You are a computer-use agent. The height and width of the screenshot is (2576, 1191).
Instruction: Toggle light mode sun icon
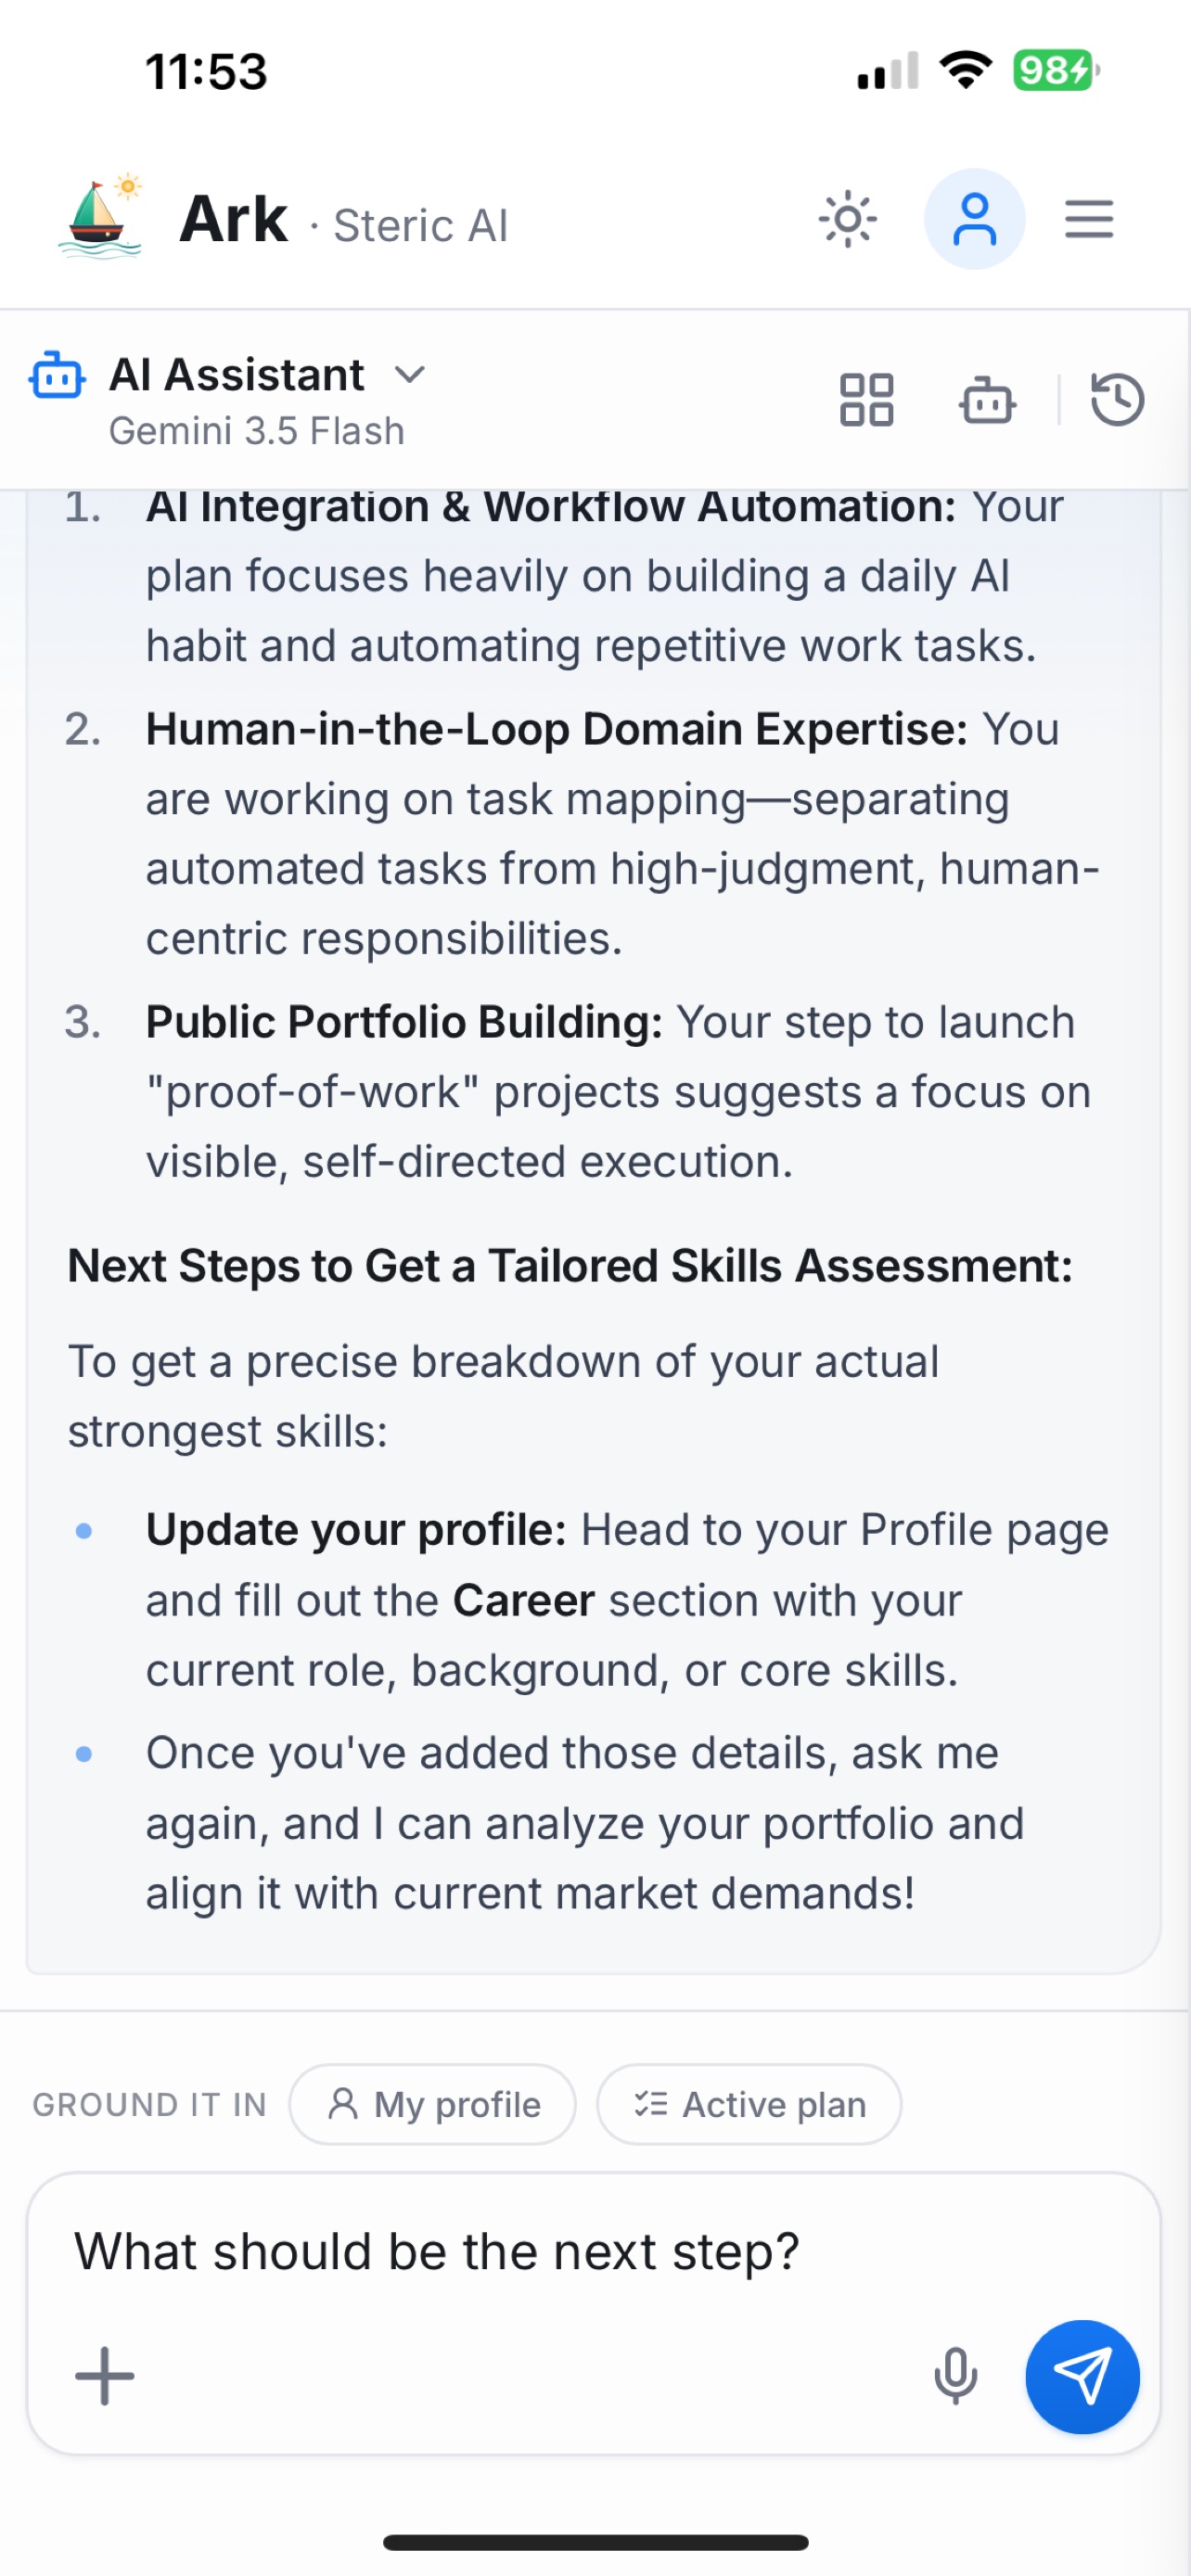click(x=847, y=219)
